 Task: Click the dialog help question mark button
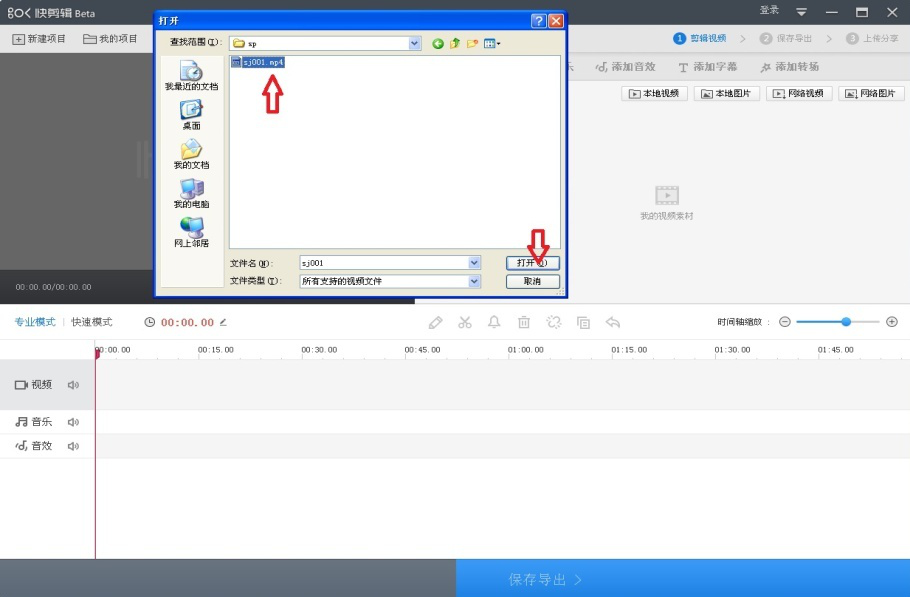click(x=538, y=21)
